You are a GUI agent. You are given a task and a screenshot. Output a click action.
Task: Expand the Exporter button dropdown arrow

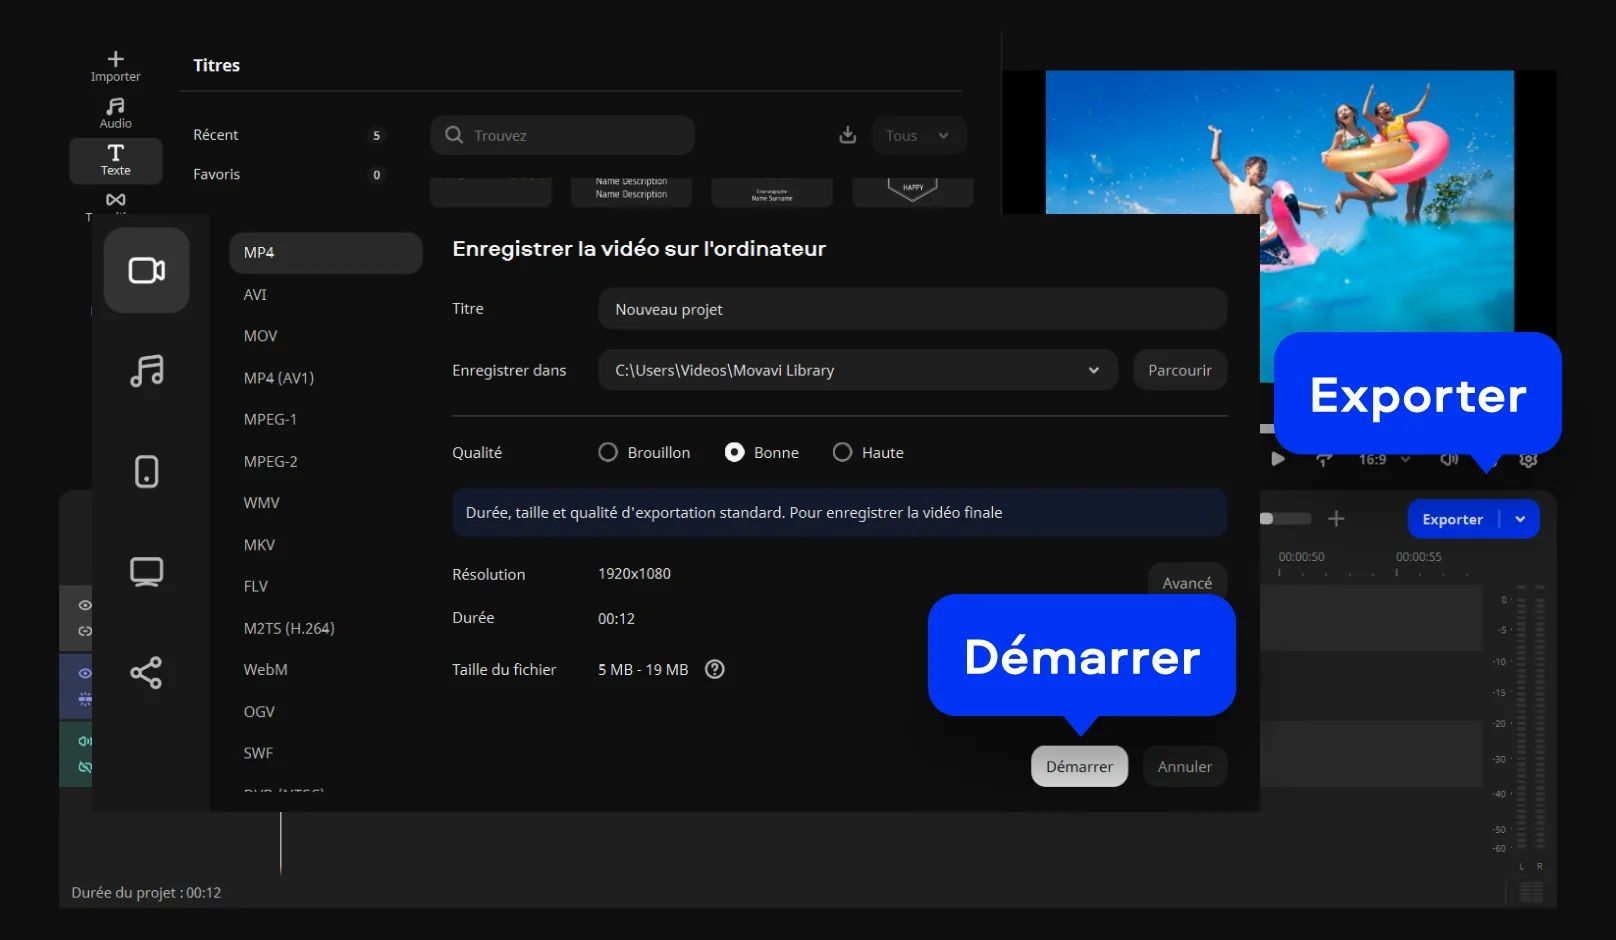(x=1520, y=519)
